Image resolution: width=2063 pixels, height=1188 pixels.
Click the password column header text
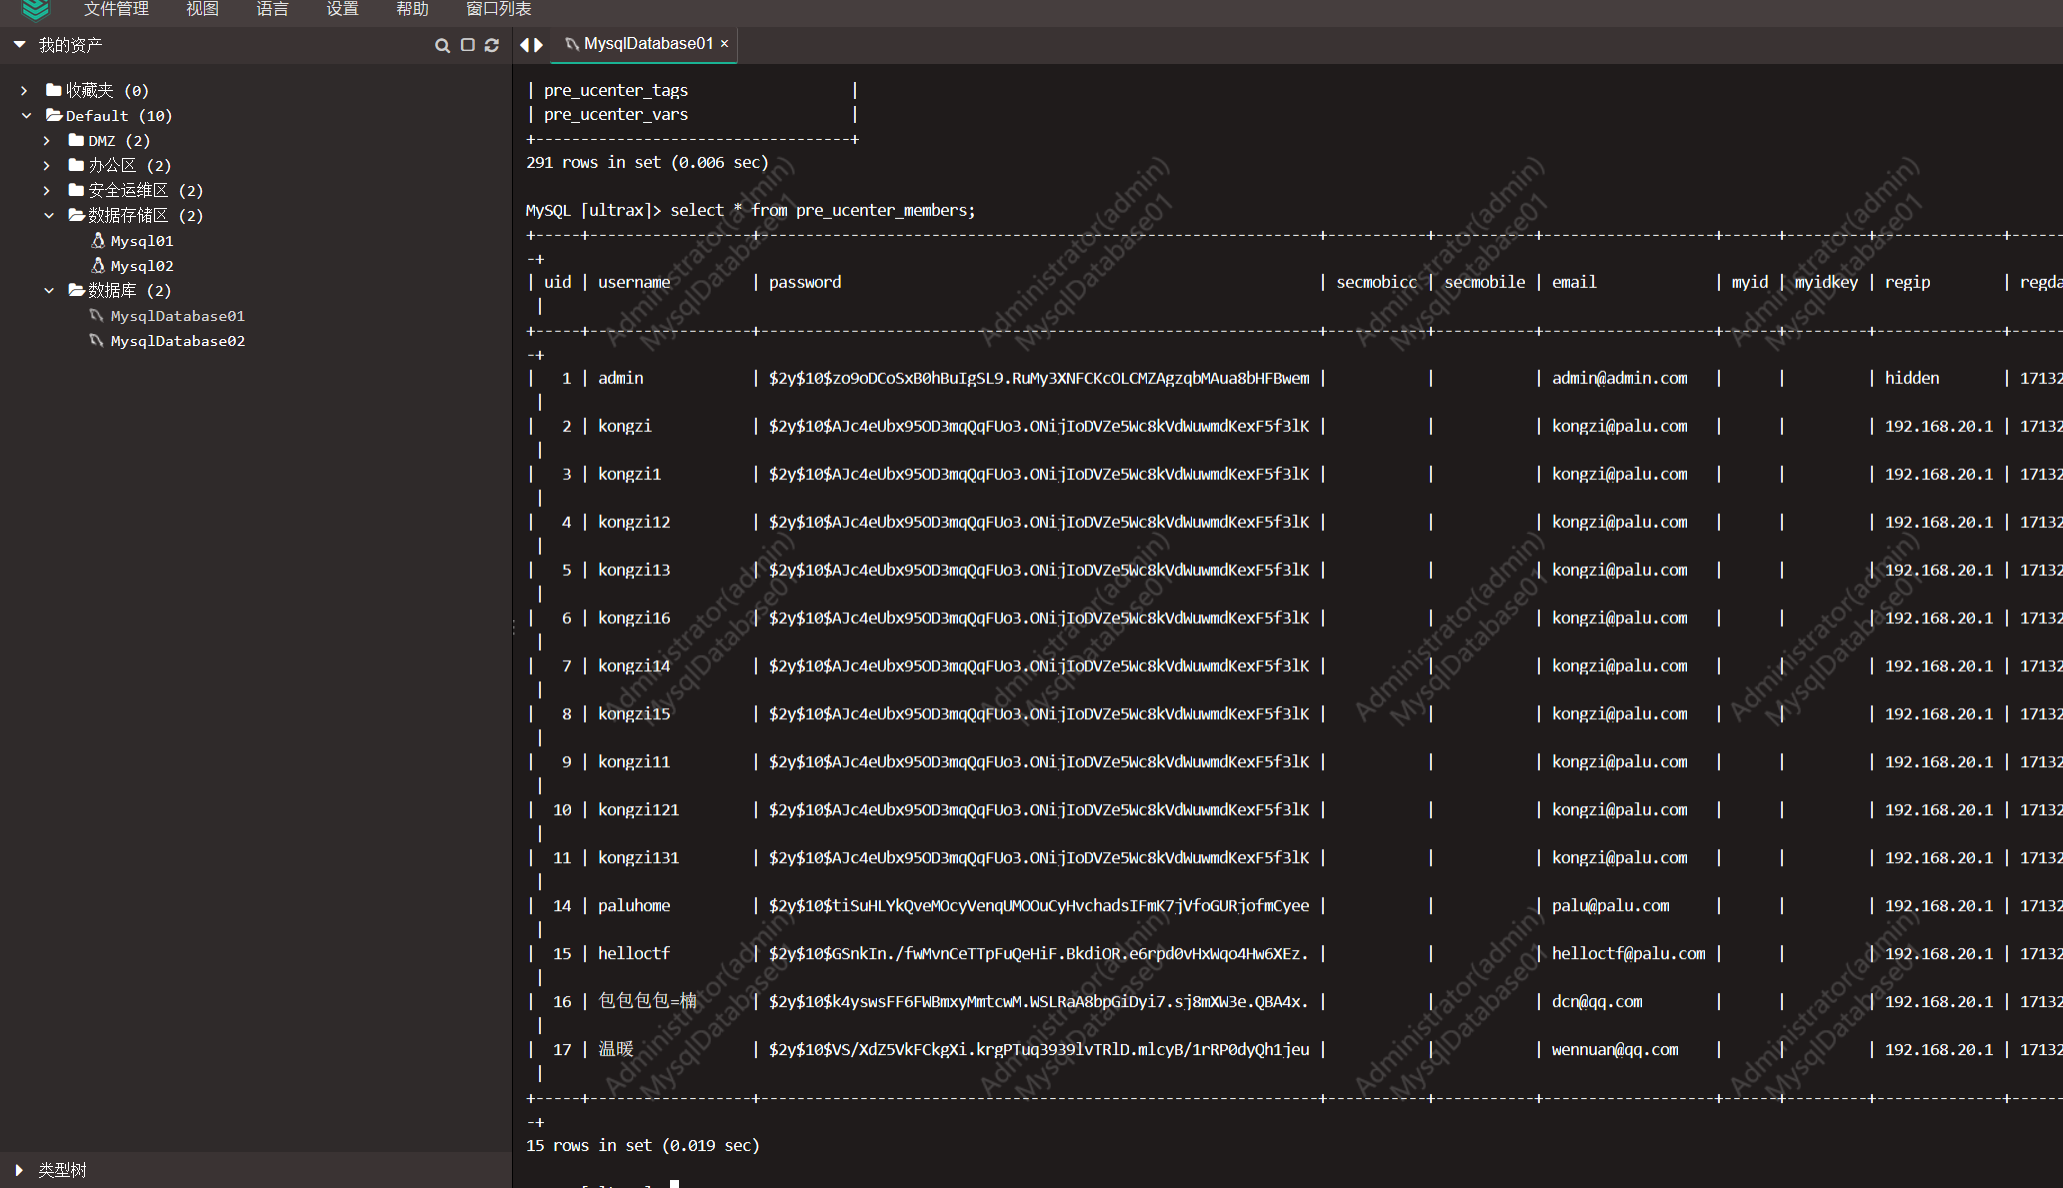[805, 282]
